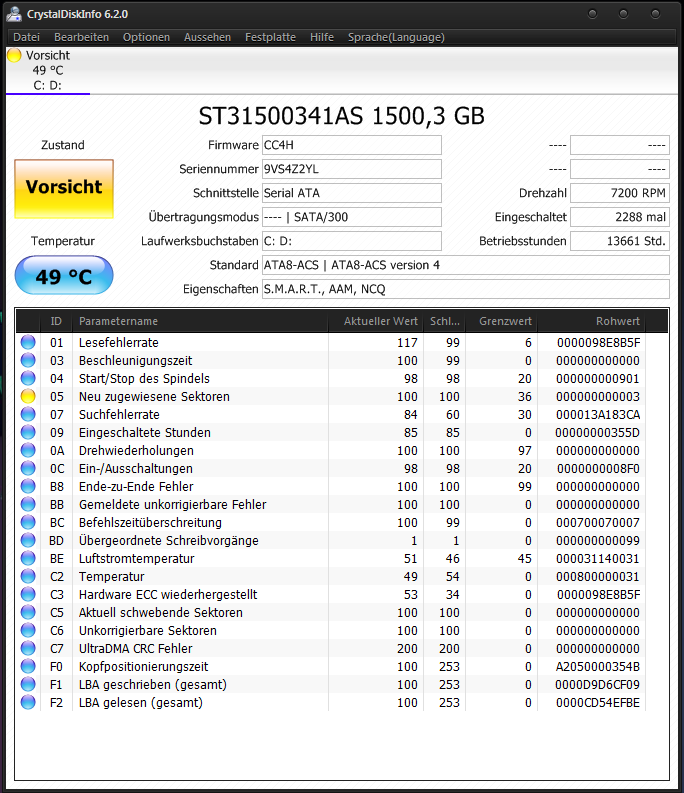
Task: Click status icon of Kopfpositionierungszeit row
Action: tap(28, 667)
